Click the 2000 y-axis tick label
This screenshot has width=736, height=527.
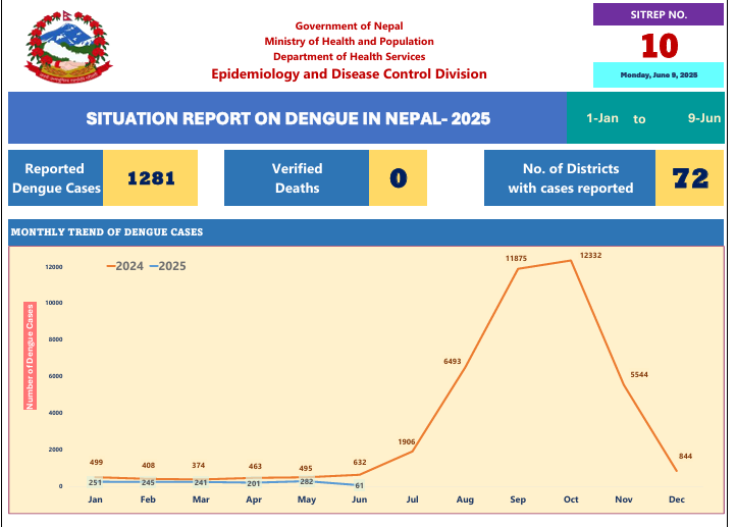tap(55, 450)
